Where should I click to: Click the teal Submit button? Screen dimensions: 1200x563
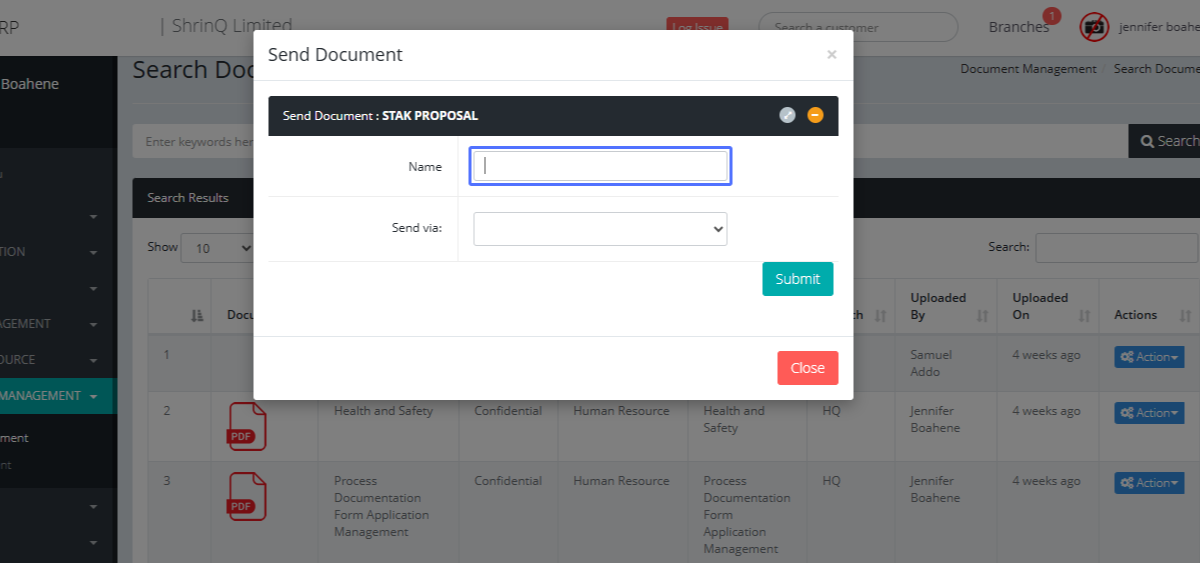point(797,279)
